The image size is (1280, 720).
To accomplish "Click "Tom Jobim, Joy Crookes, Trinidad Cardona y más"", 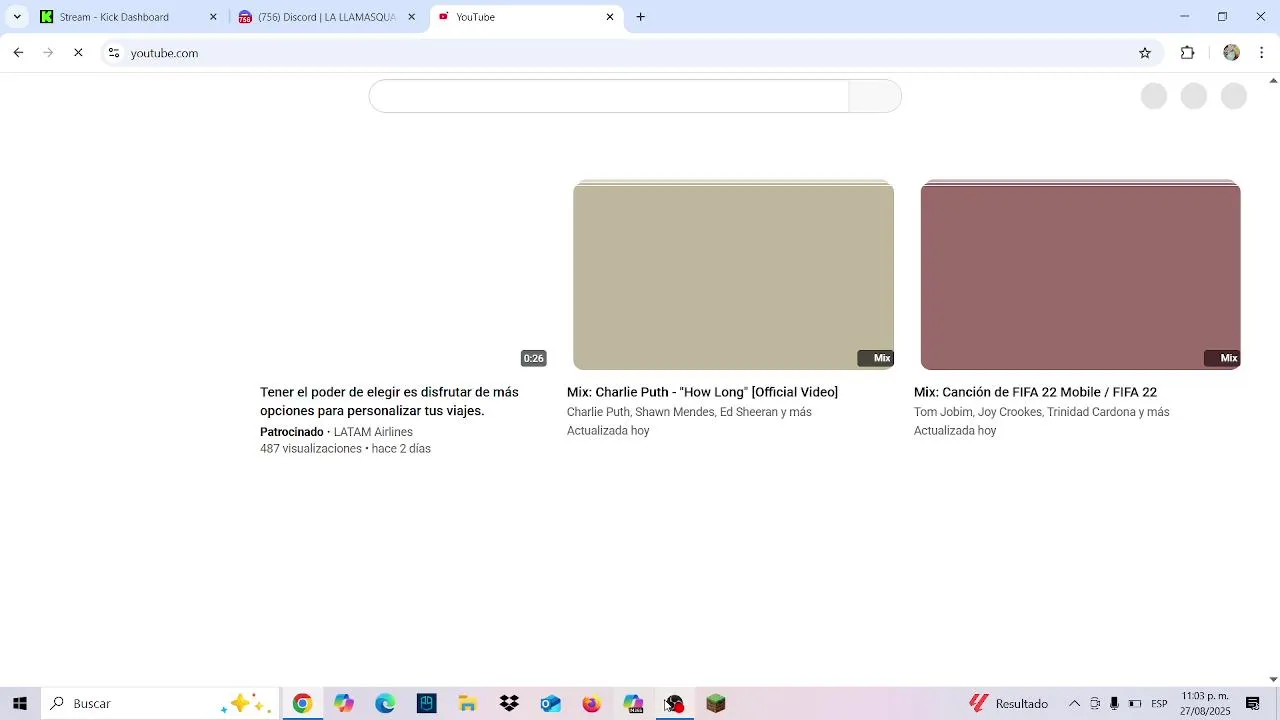I will click(x=1041, y=412).
